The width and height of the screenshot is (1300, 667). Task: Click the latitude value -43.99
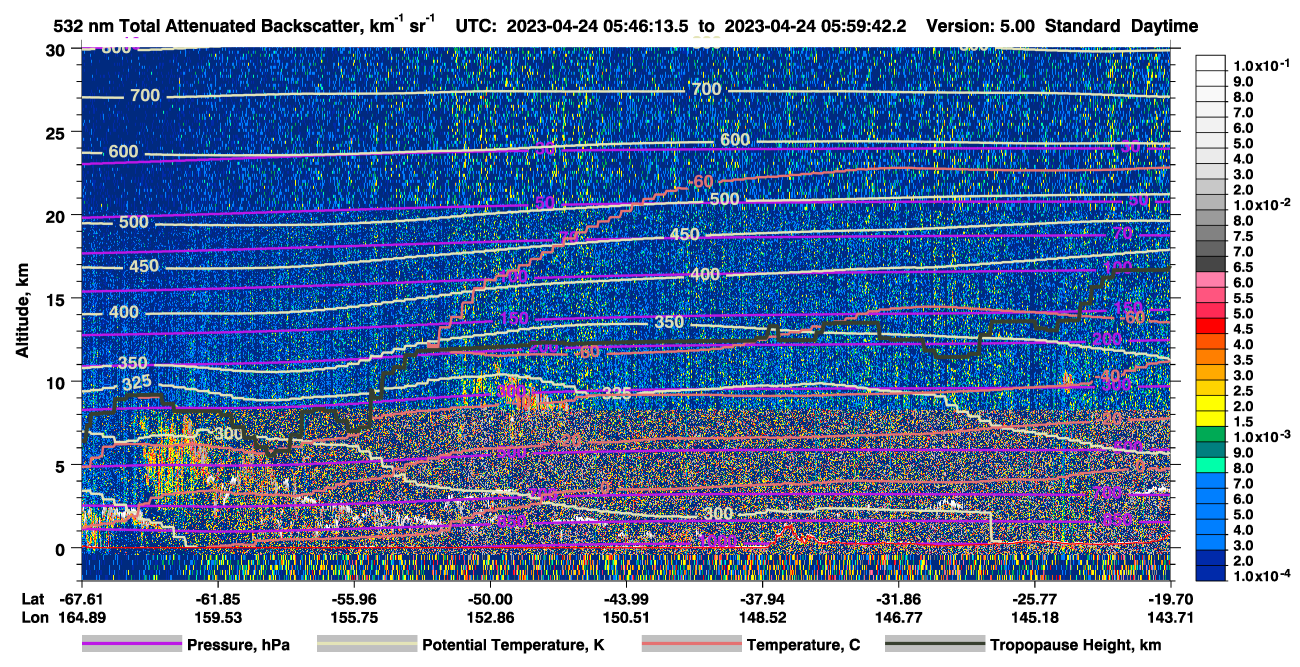click(x=626, y=598)
